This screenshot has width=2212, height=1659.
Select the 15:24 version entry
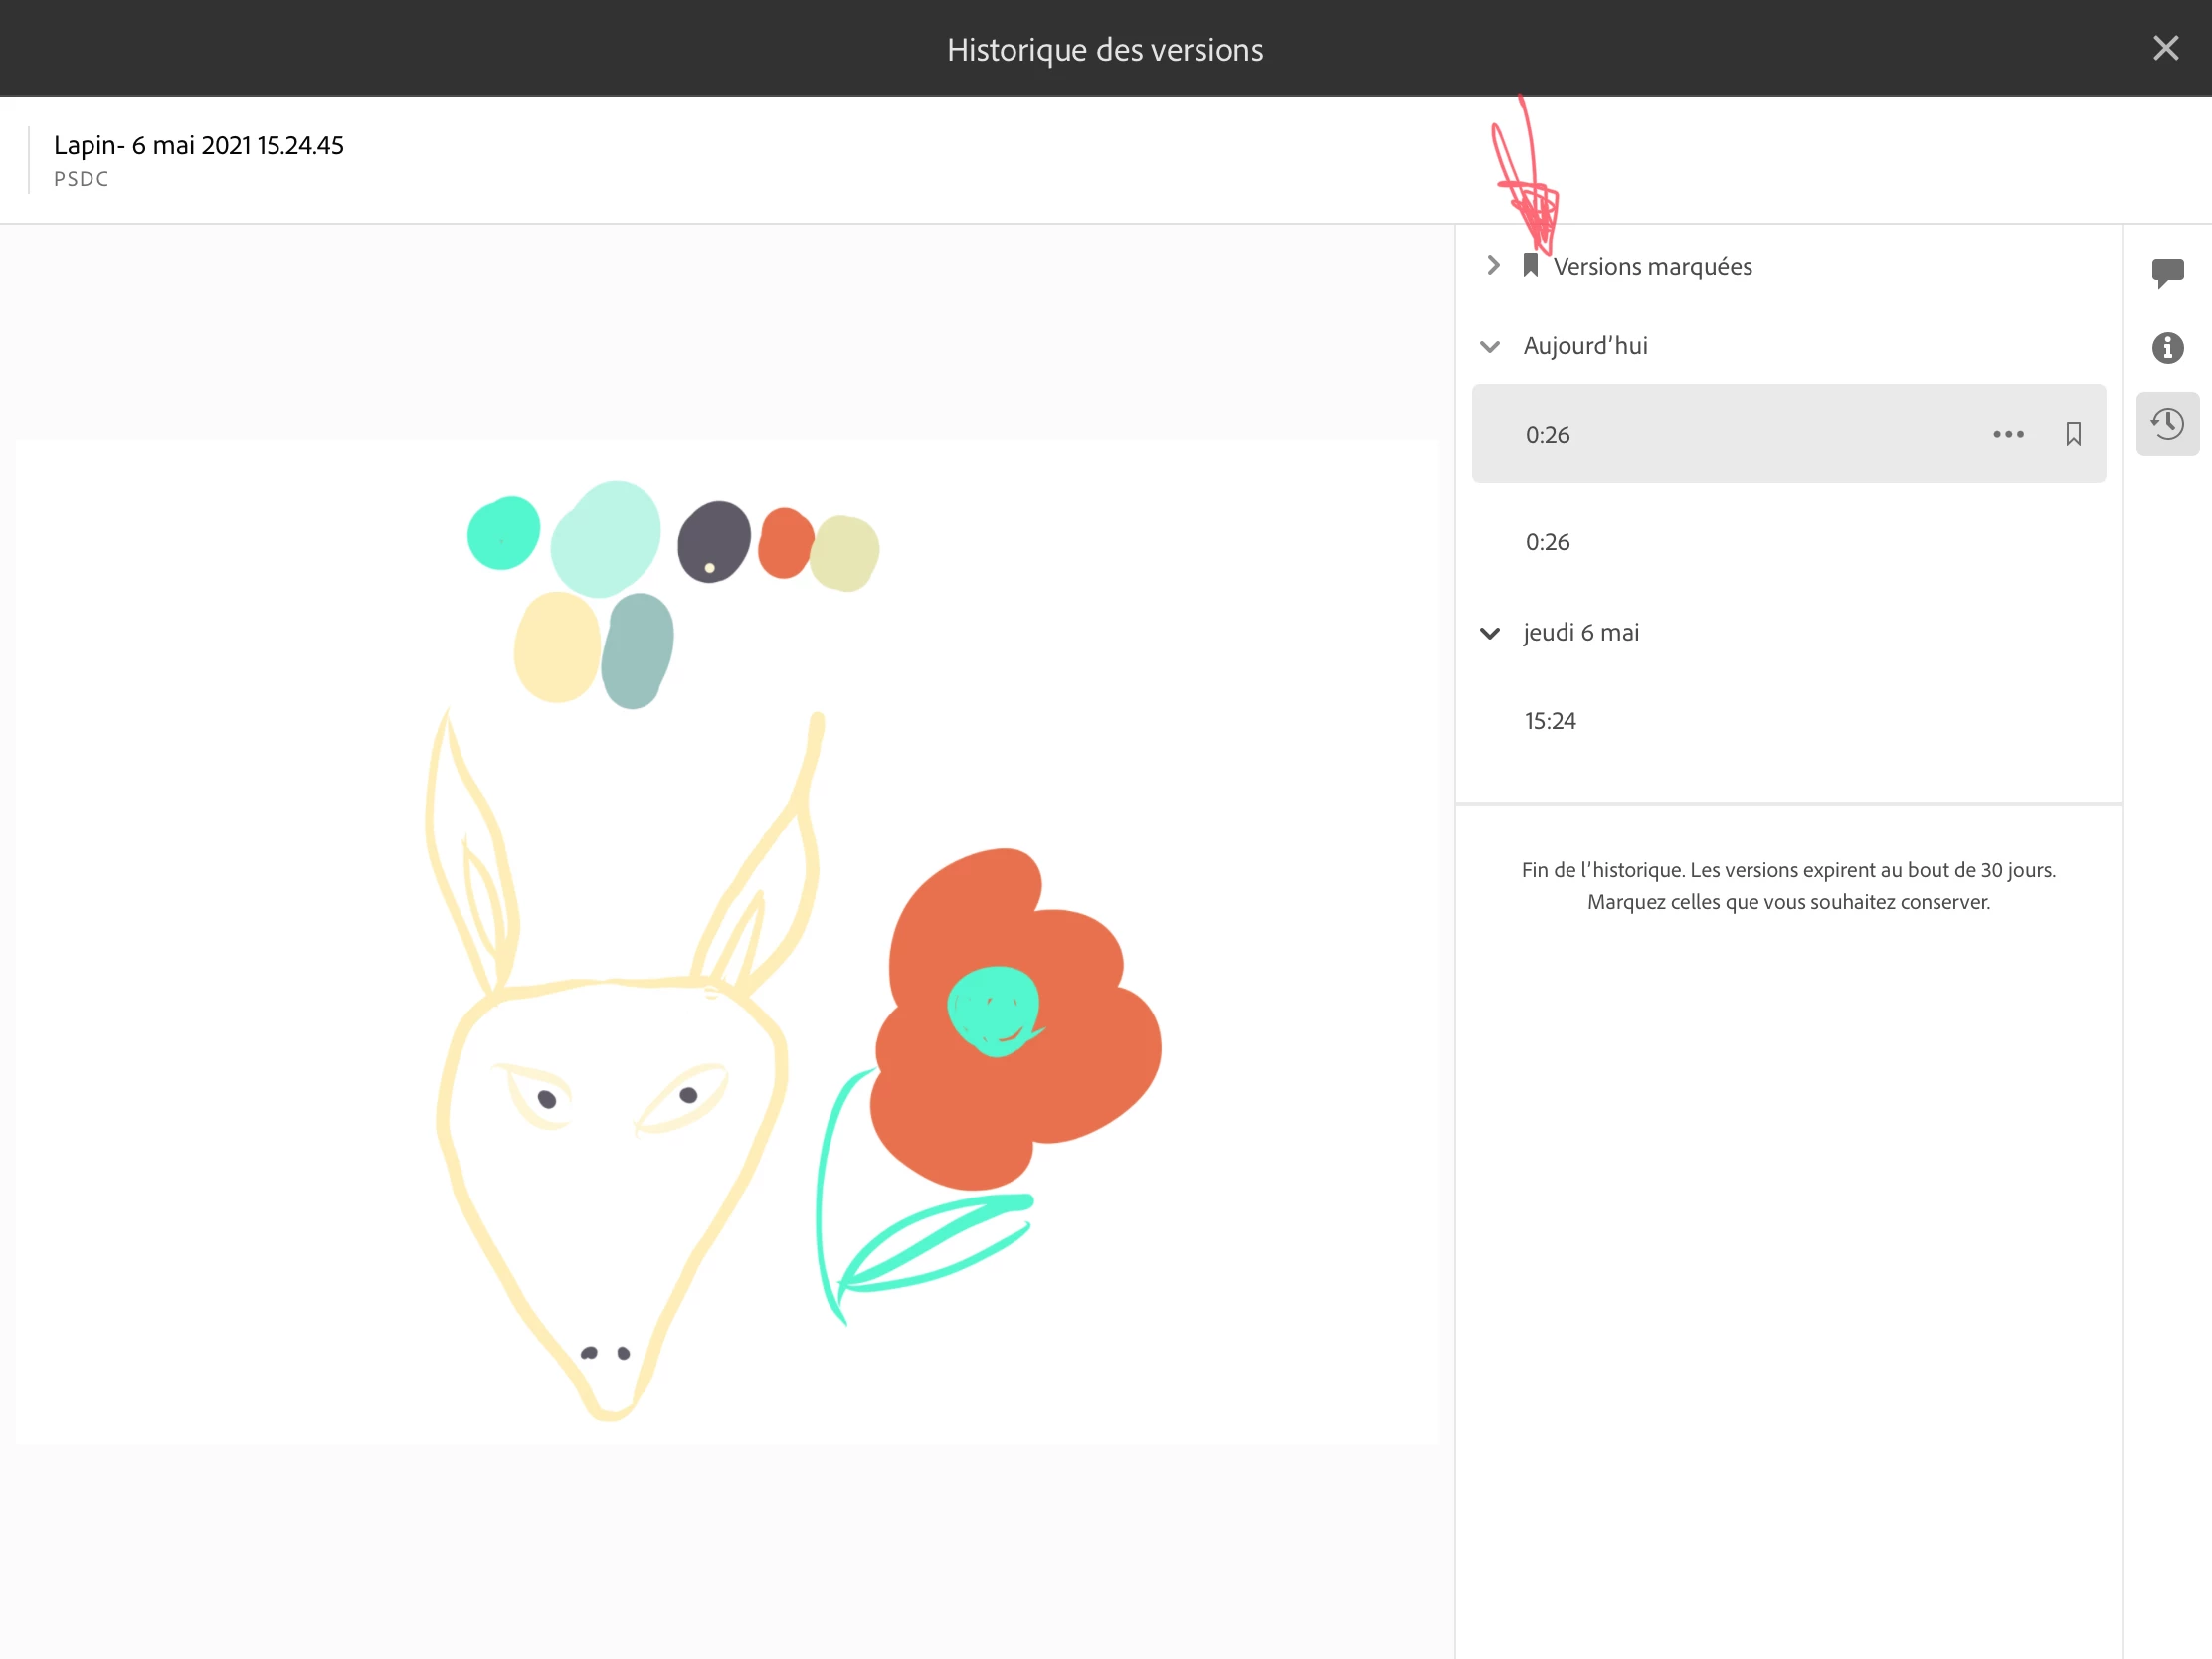1550,721
